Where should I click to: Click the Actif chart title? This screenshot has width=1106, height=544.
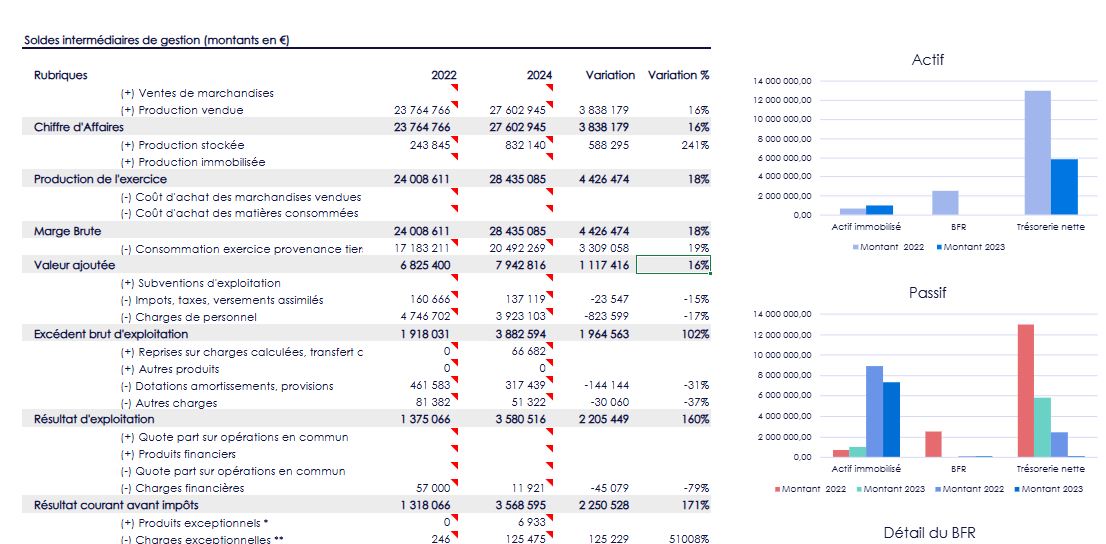pyautogui.click(x=927, y=60)
